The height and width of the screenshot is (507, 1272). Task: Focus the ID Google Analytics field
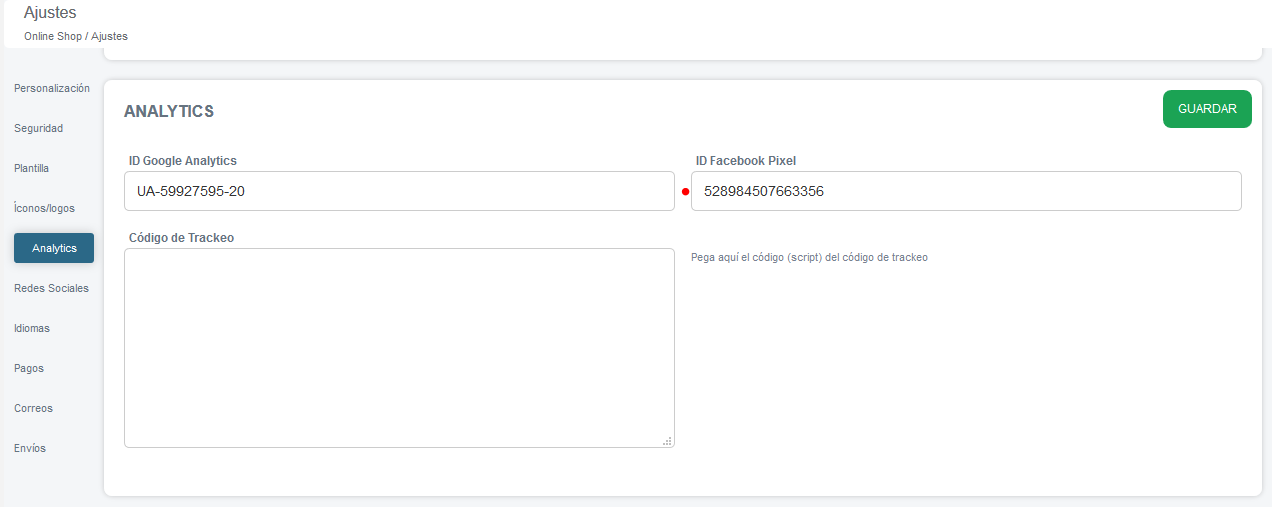[x=399, y=191]
